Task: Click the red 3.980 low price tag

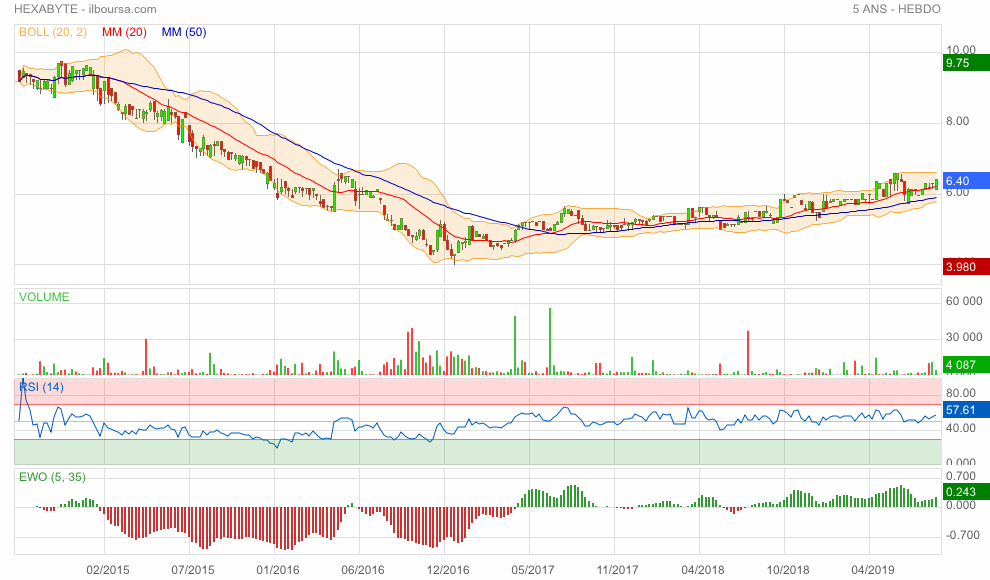Action: tap(966, 267)
